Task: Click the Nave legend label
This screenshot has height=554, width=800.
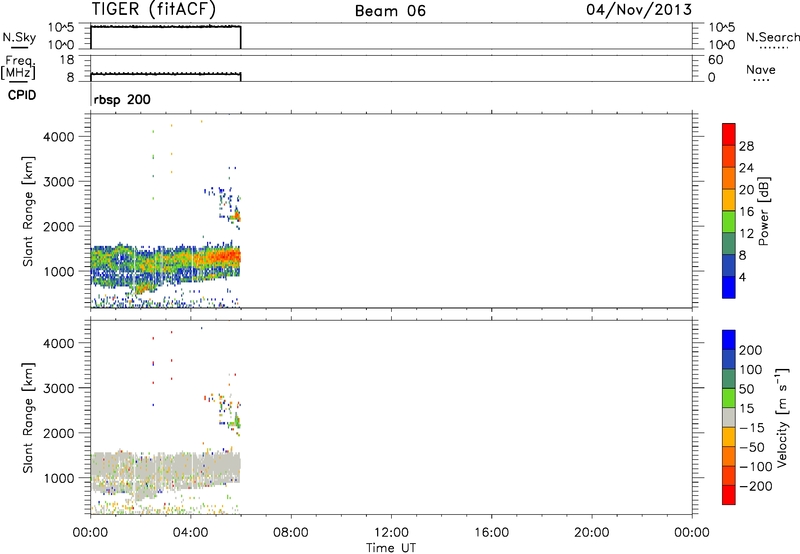Action: [760, 69]
